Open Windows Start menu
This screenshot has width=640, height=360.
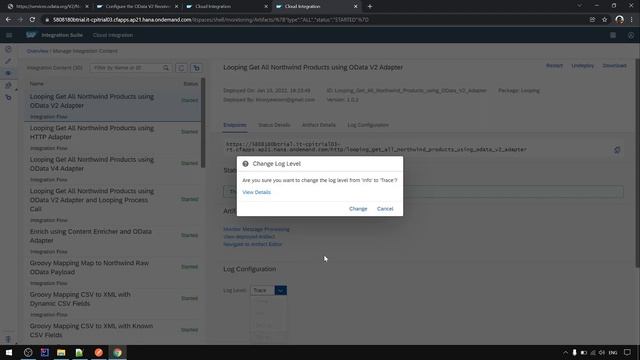tap(9, 352)
